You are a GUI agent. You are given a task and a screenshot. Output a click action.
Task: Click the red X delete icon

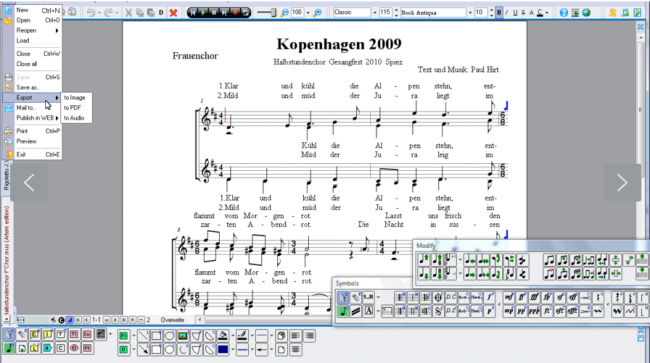click(x=173, y=13)
